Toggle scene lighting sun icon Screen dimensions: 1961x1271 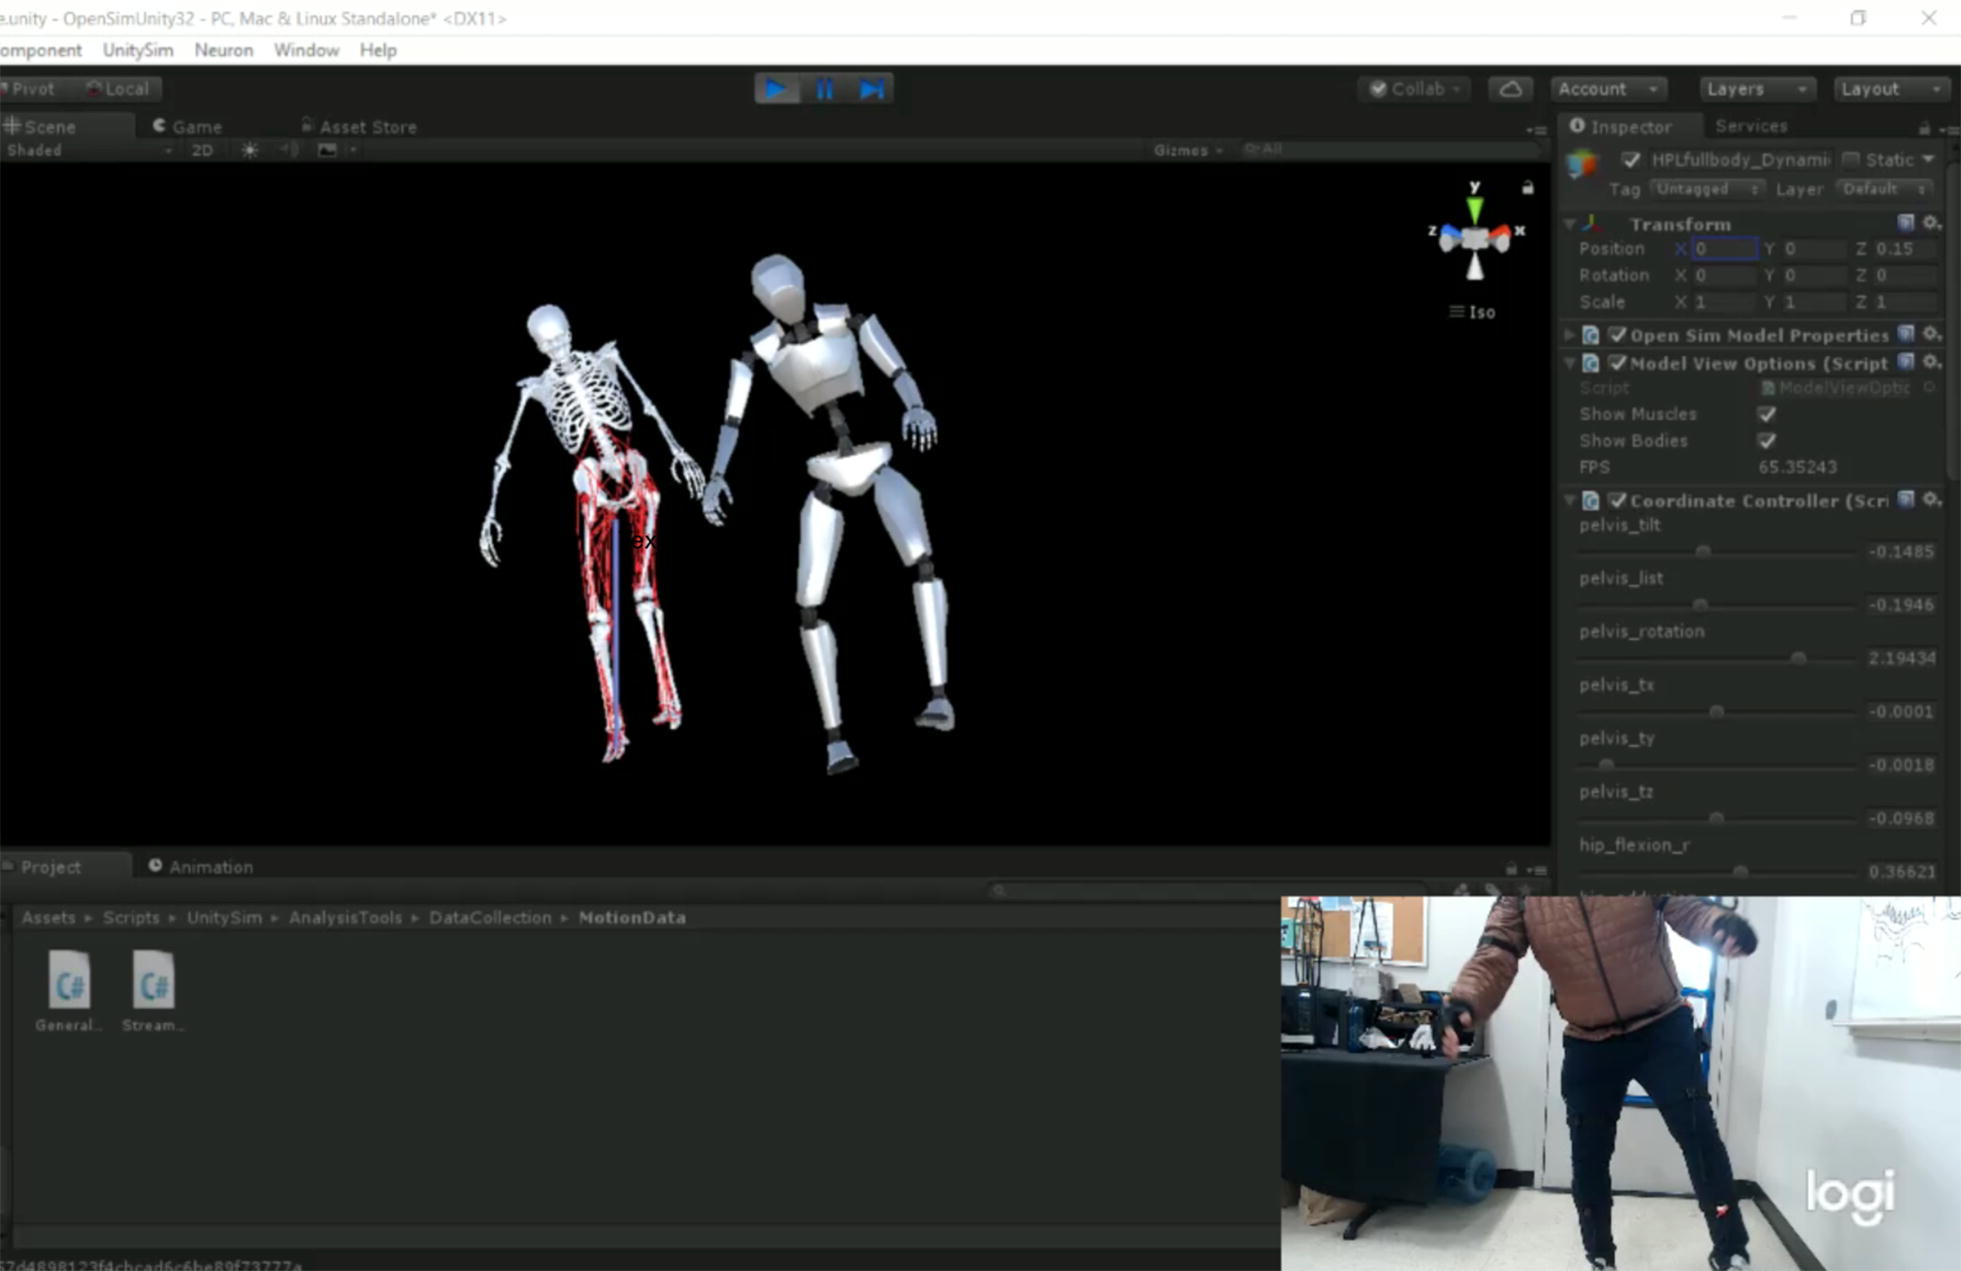pos(250,150)
